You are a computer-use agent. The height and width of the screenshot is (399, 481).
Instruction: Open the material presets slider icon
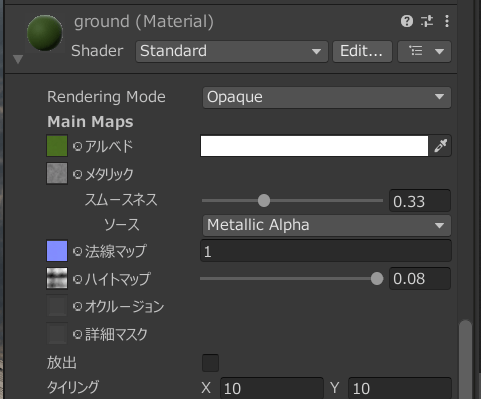(427, 21)
